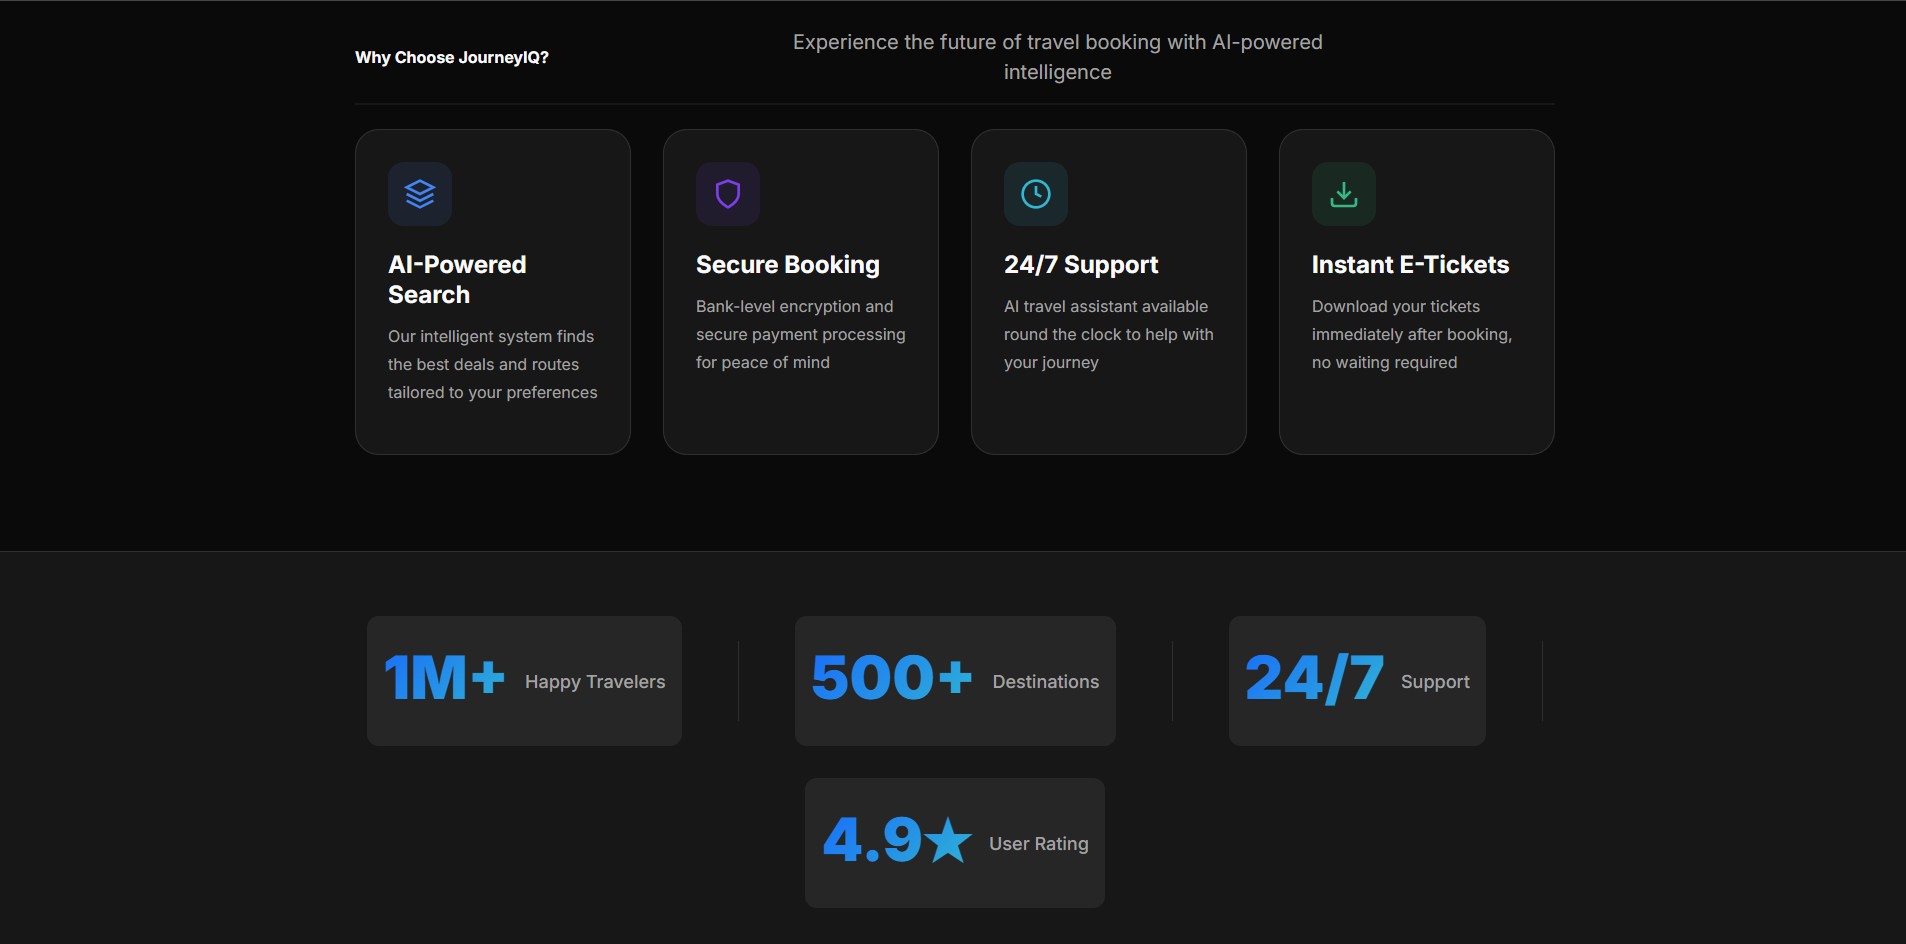Click the Secure Booking shield icon
Viewport: 1906px width, 944px height.
(x=728, y=194)
